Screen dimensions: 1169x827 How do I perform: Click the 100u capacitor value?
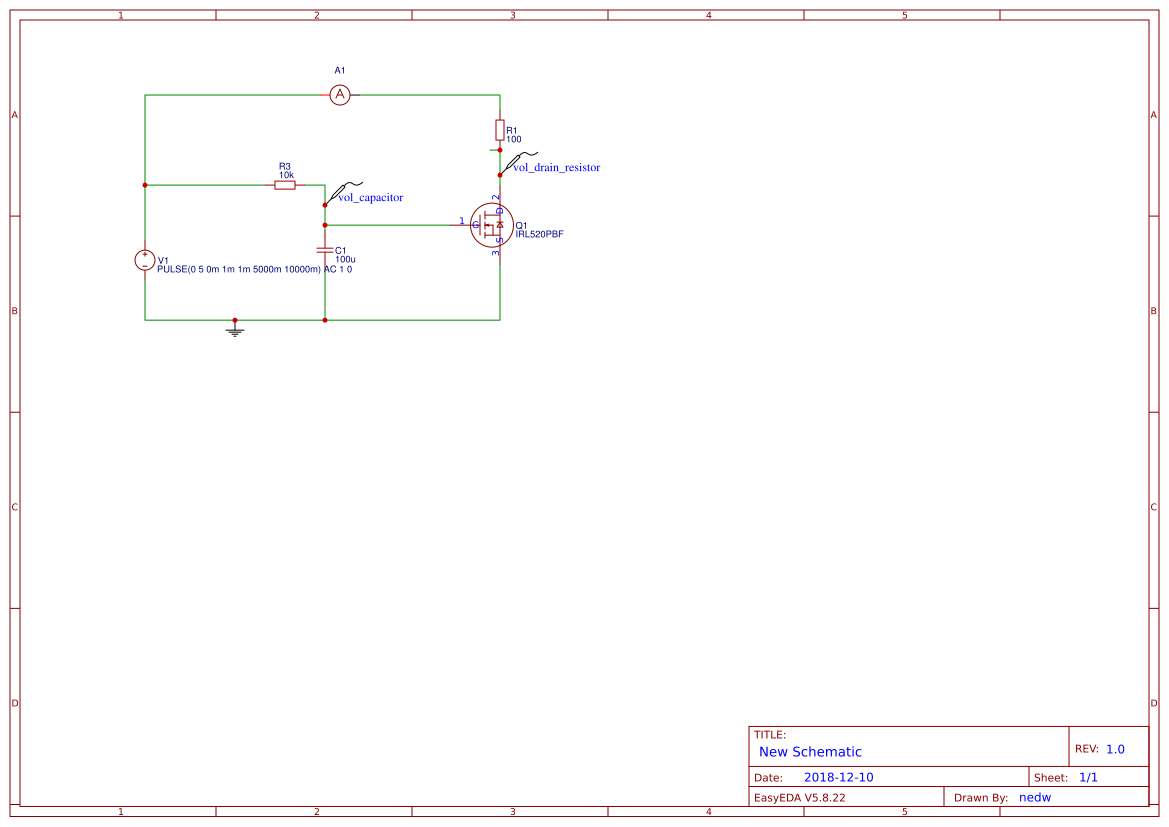tap(345, 260)
